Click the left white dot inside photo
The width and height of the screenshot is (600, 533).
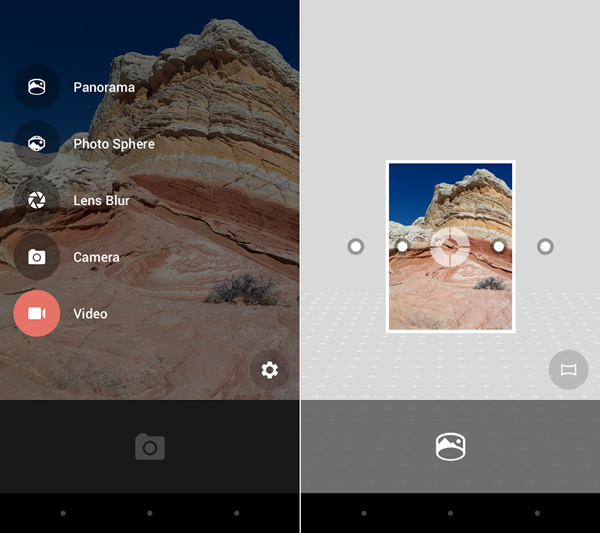(402, 246)
